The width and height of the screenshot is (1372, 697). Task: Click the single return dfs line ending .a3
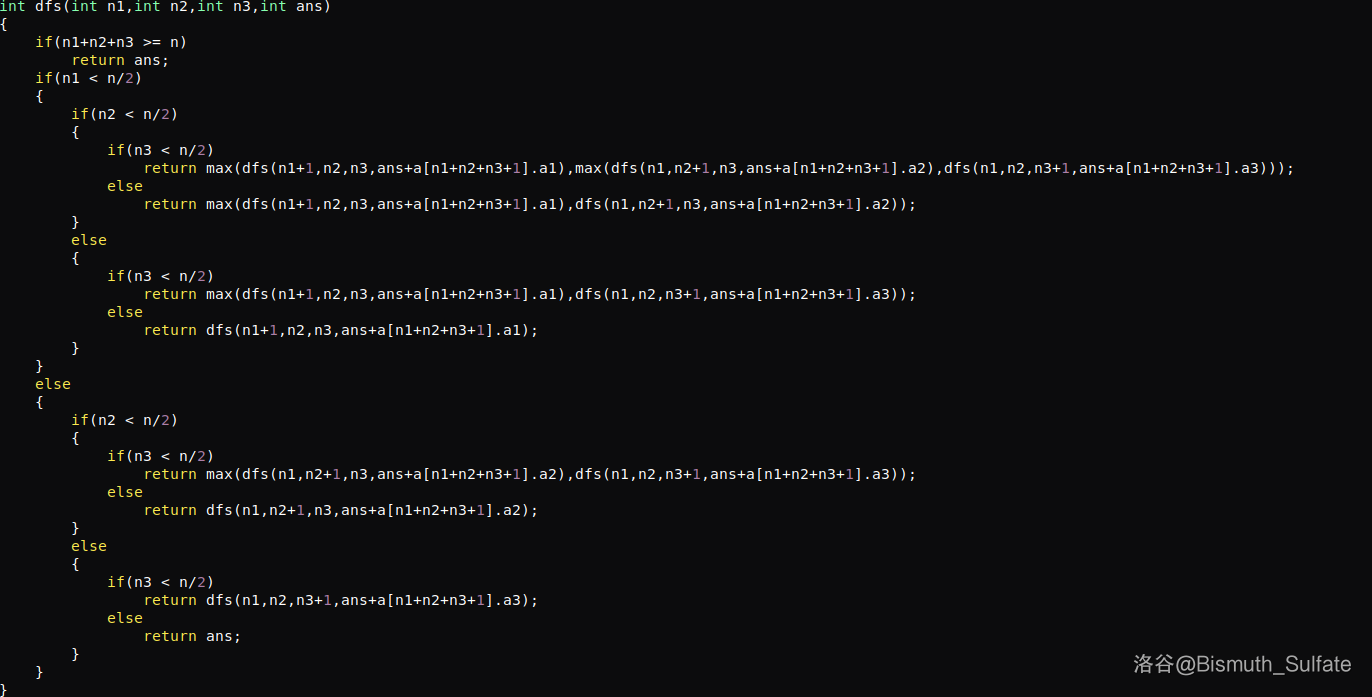click(341, 600)
